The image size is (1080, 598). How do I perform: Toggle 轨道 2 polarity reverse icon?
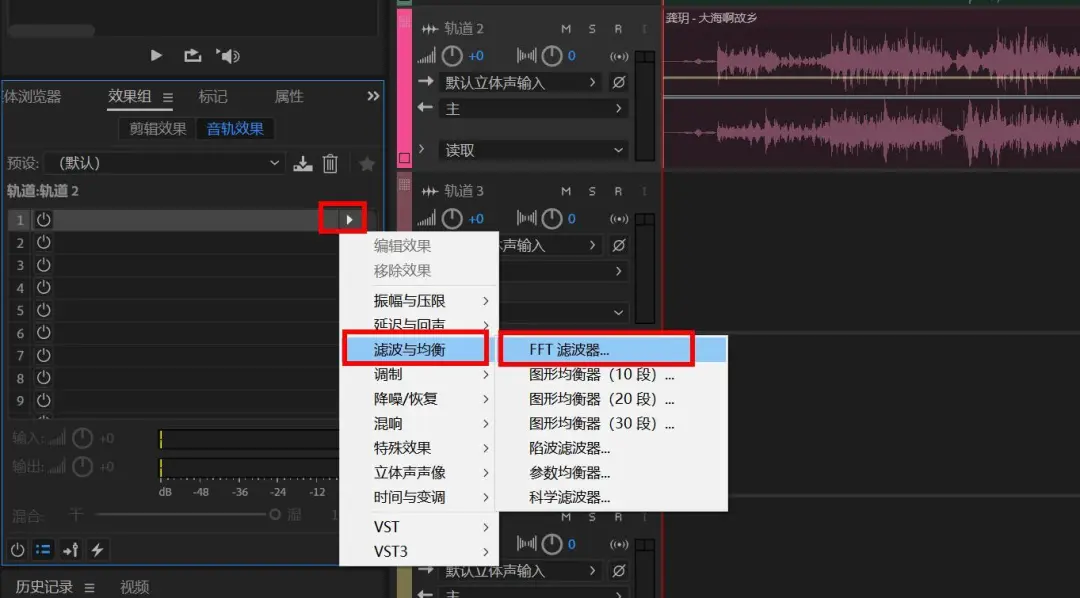619,83
